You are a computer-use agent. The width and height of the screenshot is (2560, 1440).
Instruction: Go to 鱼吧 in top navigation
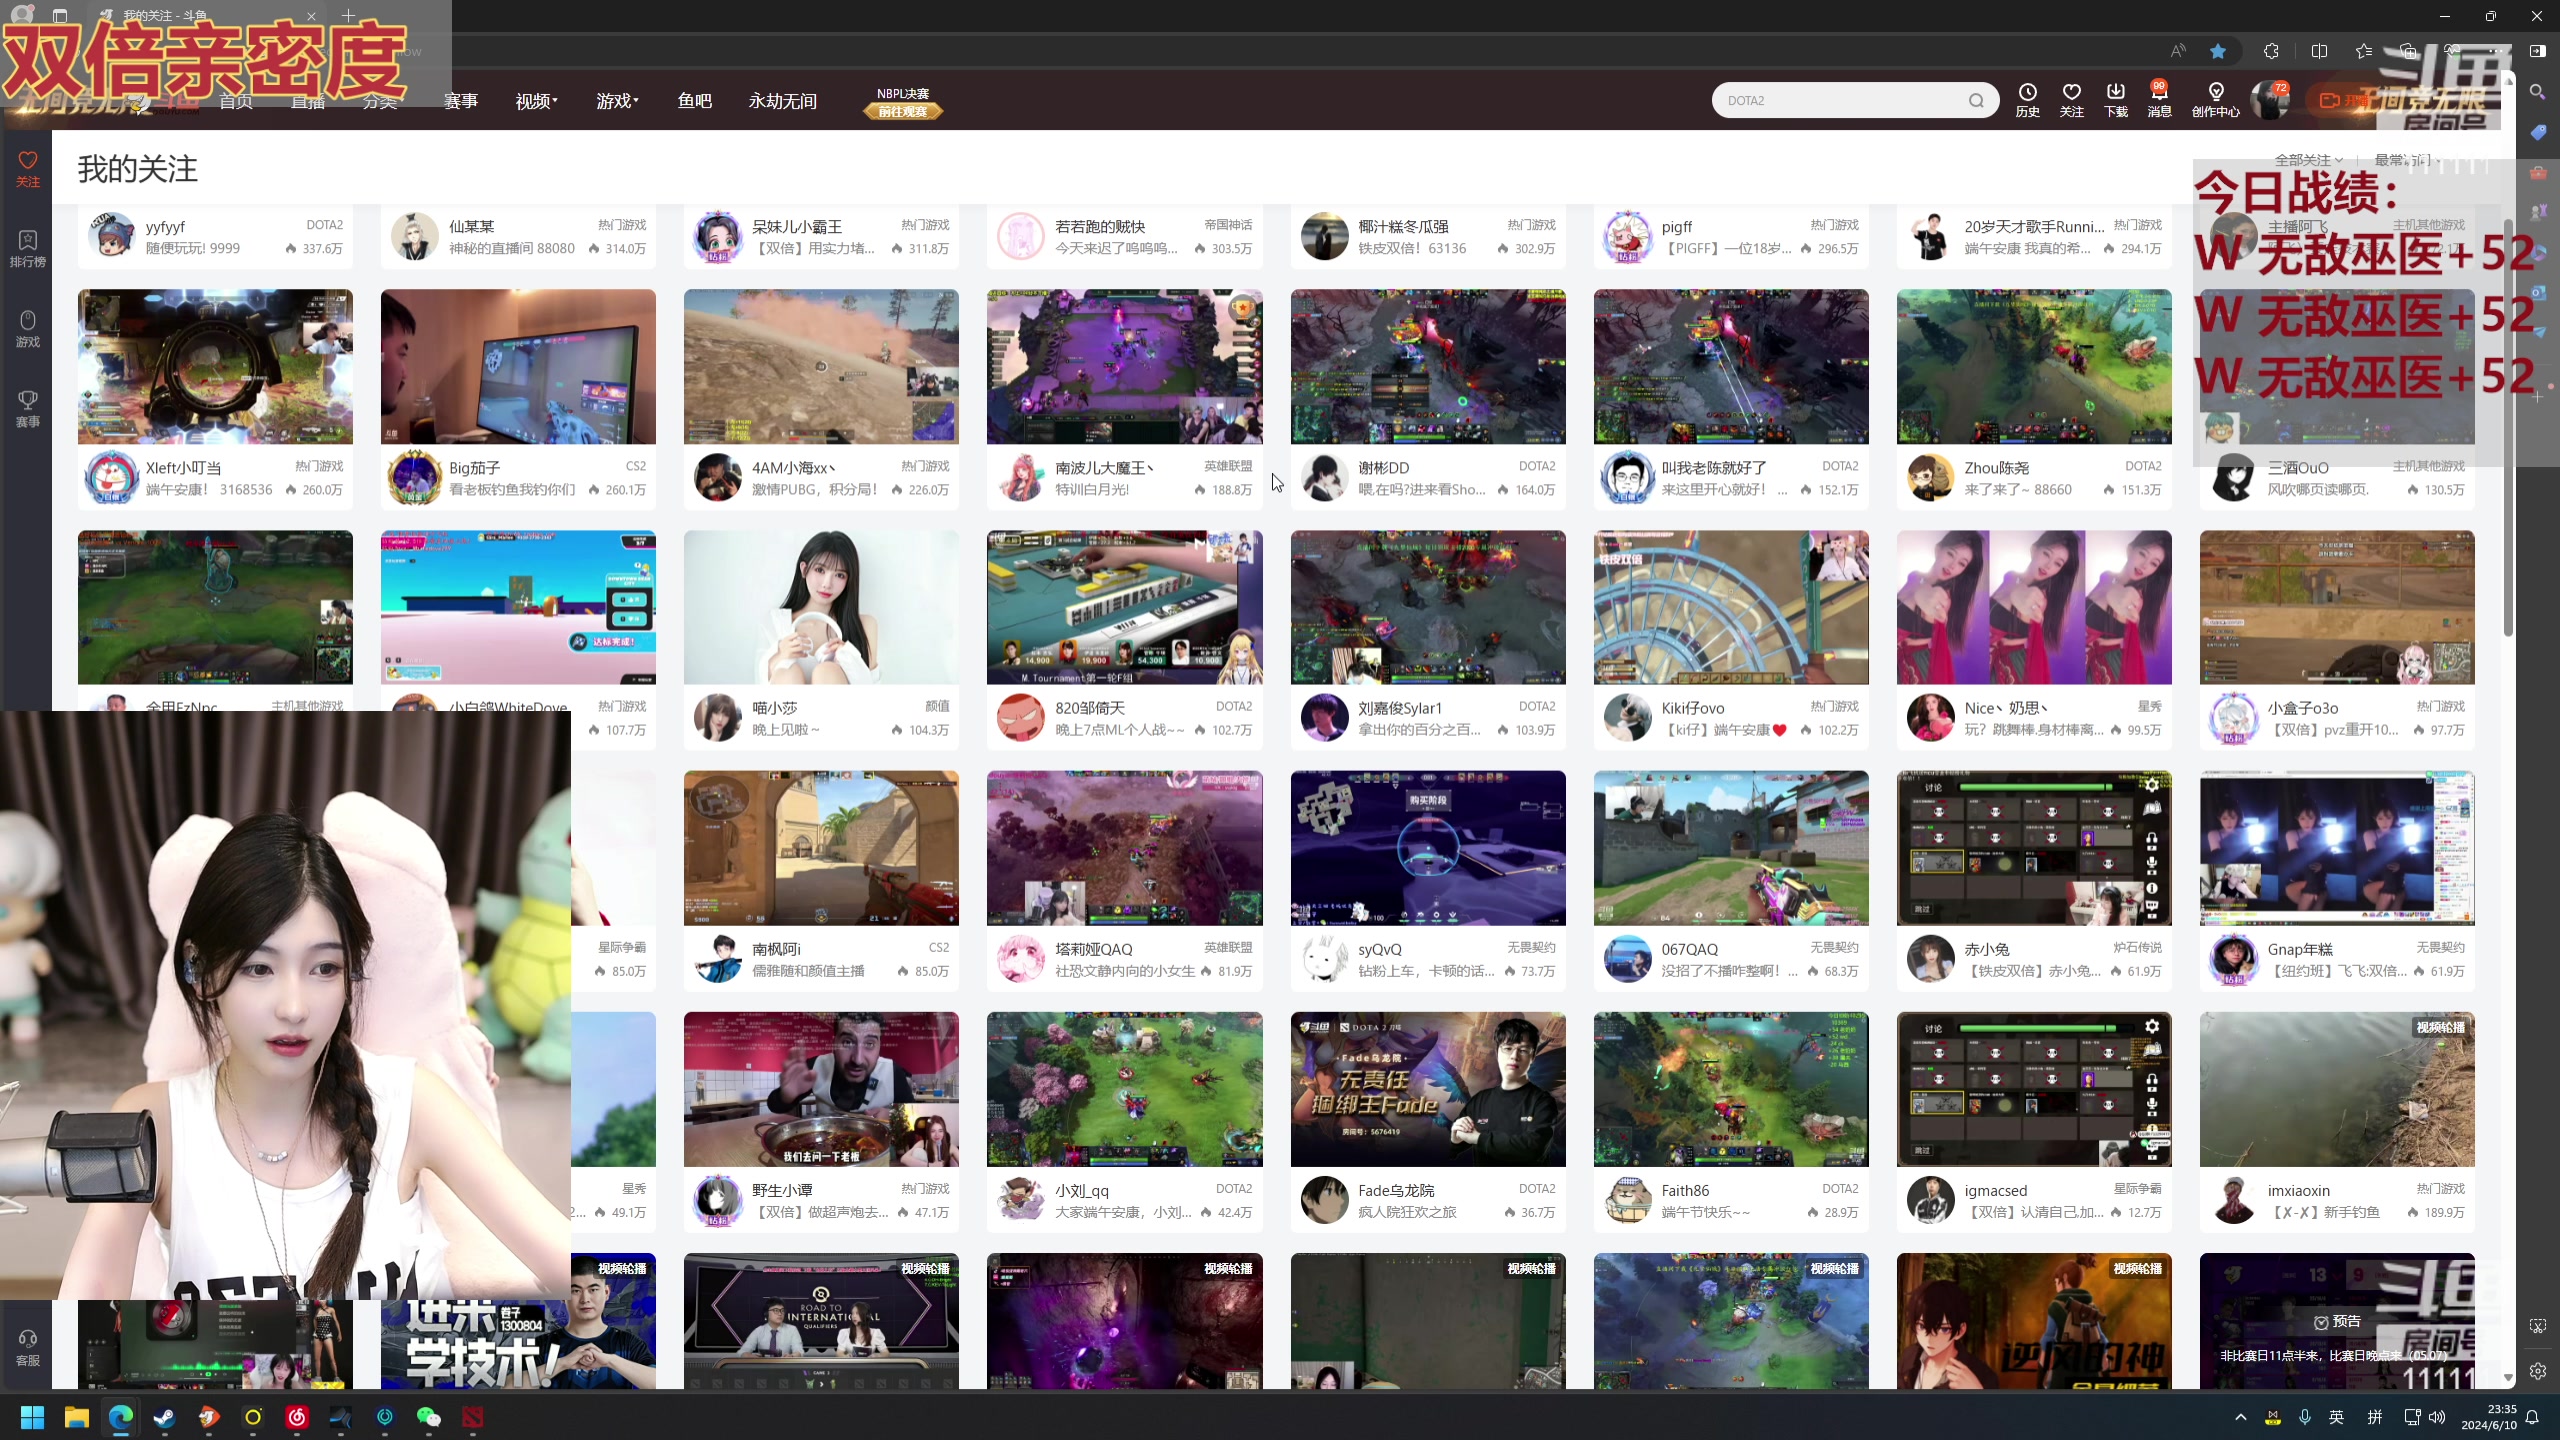coord(694,101)
